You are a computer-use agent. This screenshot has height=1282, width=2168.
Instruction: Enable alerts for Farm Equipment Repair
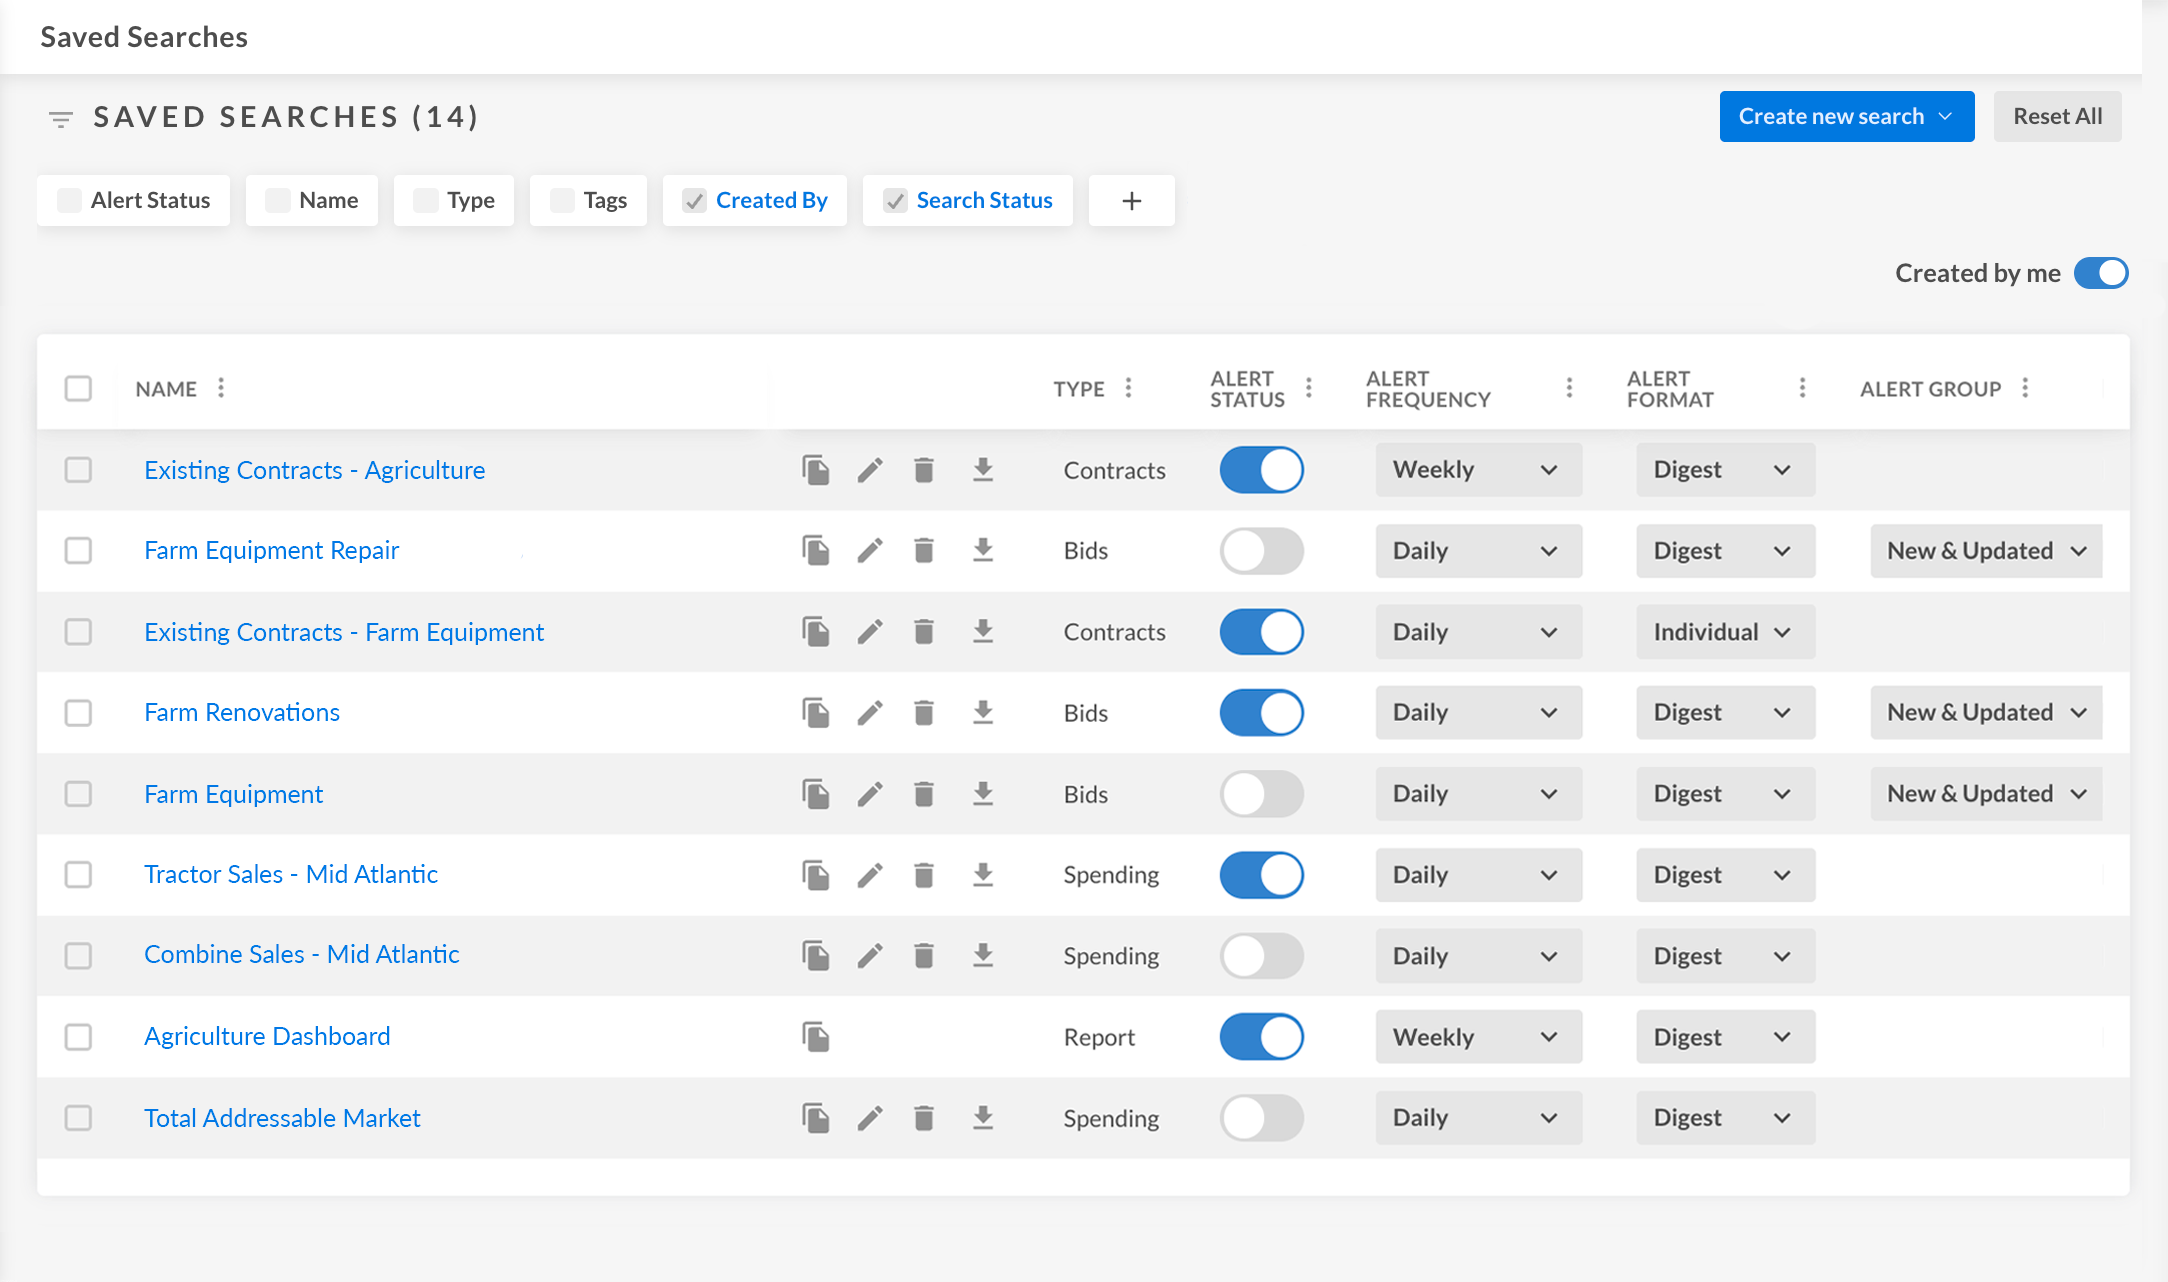1261,551
